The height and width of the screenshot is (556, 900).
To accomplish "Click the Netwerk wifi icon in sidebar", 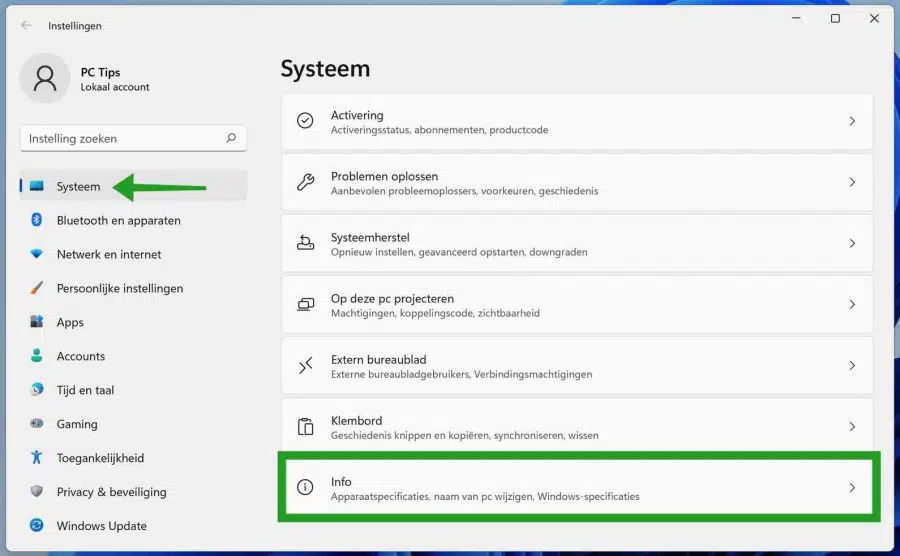I will [x=37, y=254].
